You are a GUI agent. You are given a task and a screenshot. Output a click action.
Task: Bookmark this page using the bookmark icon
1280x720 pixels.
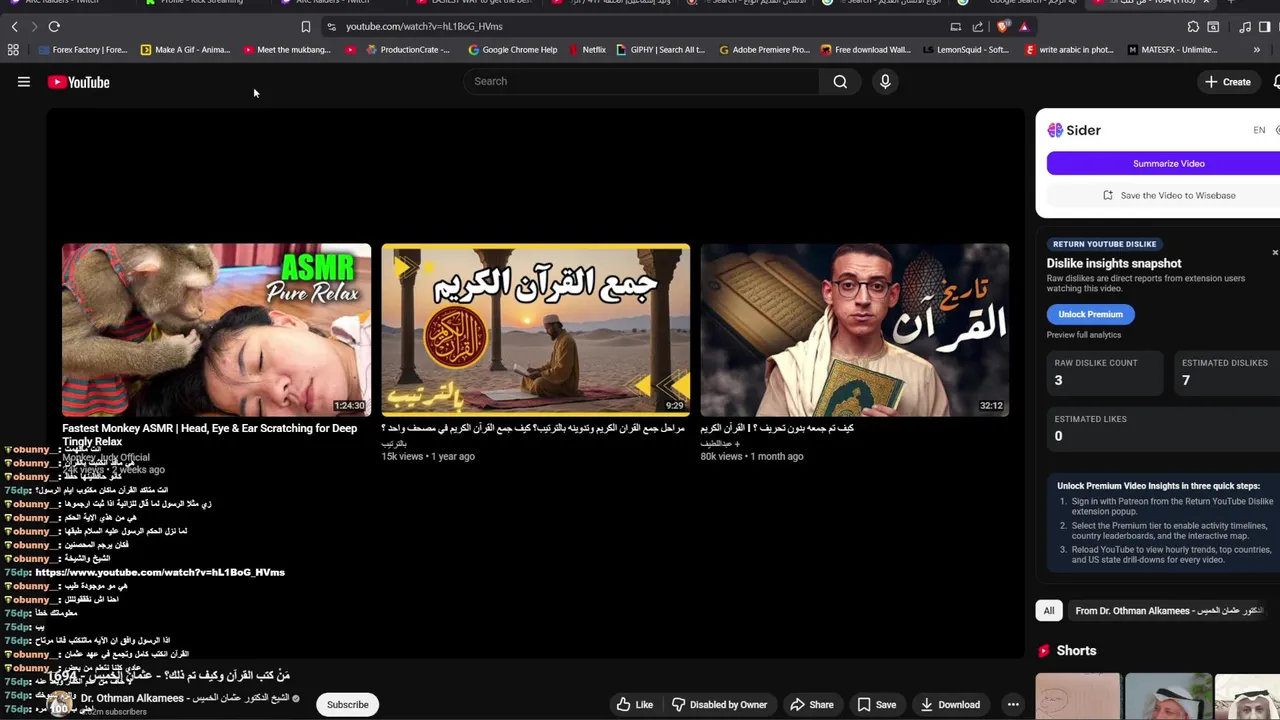(306, 26)
